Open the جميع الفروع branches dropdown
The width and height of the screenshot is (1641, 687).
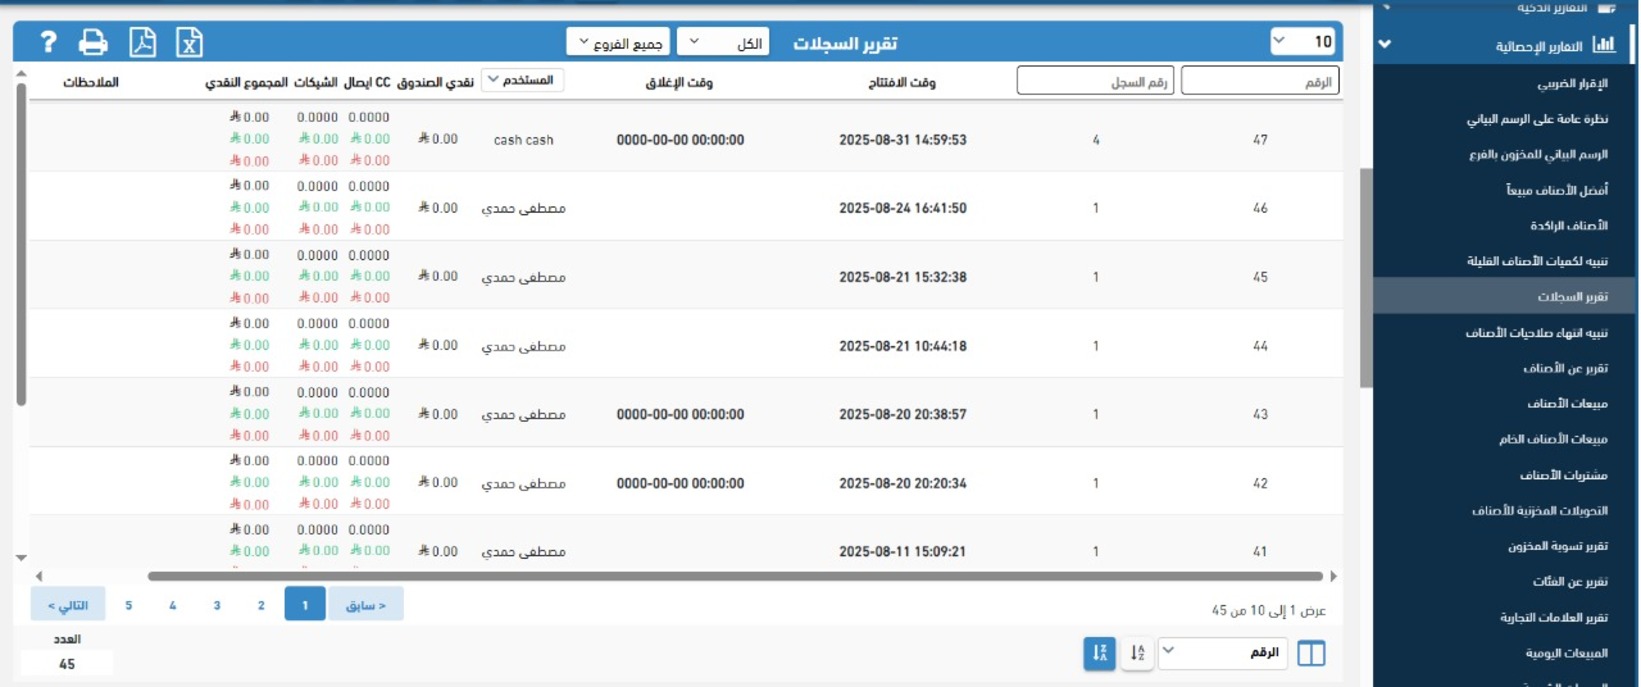[x=618, y=42]
